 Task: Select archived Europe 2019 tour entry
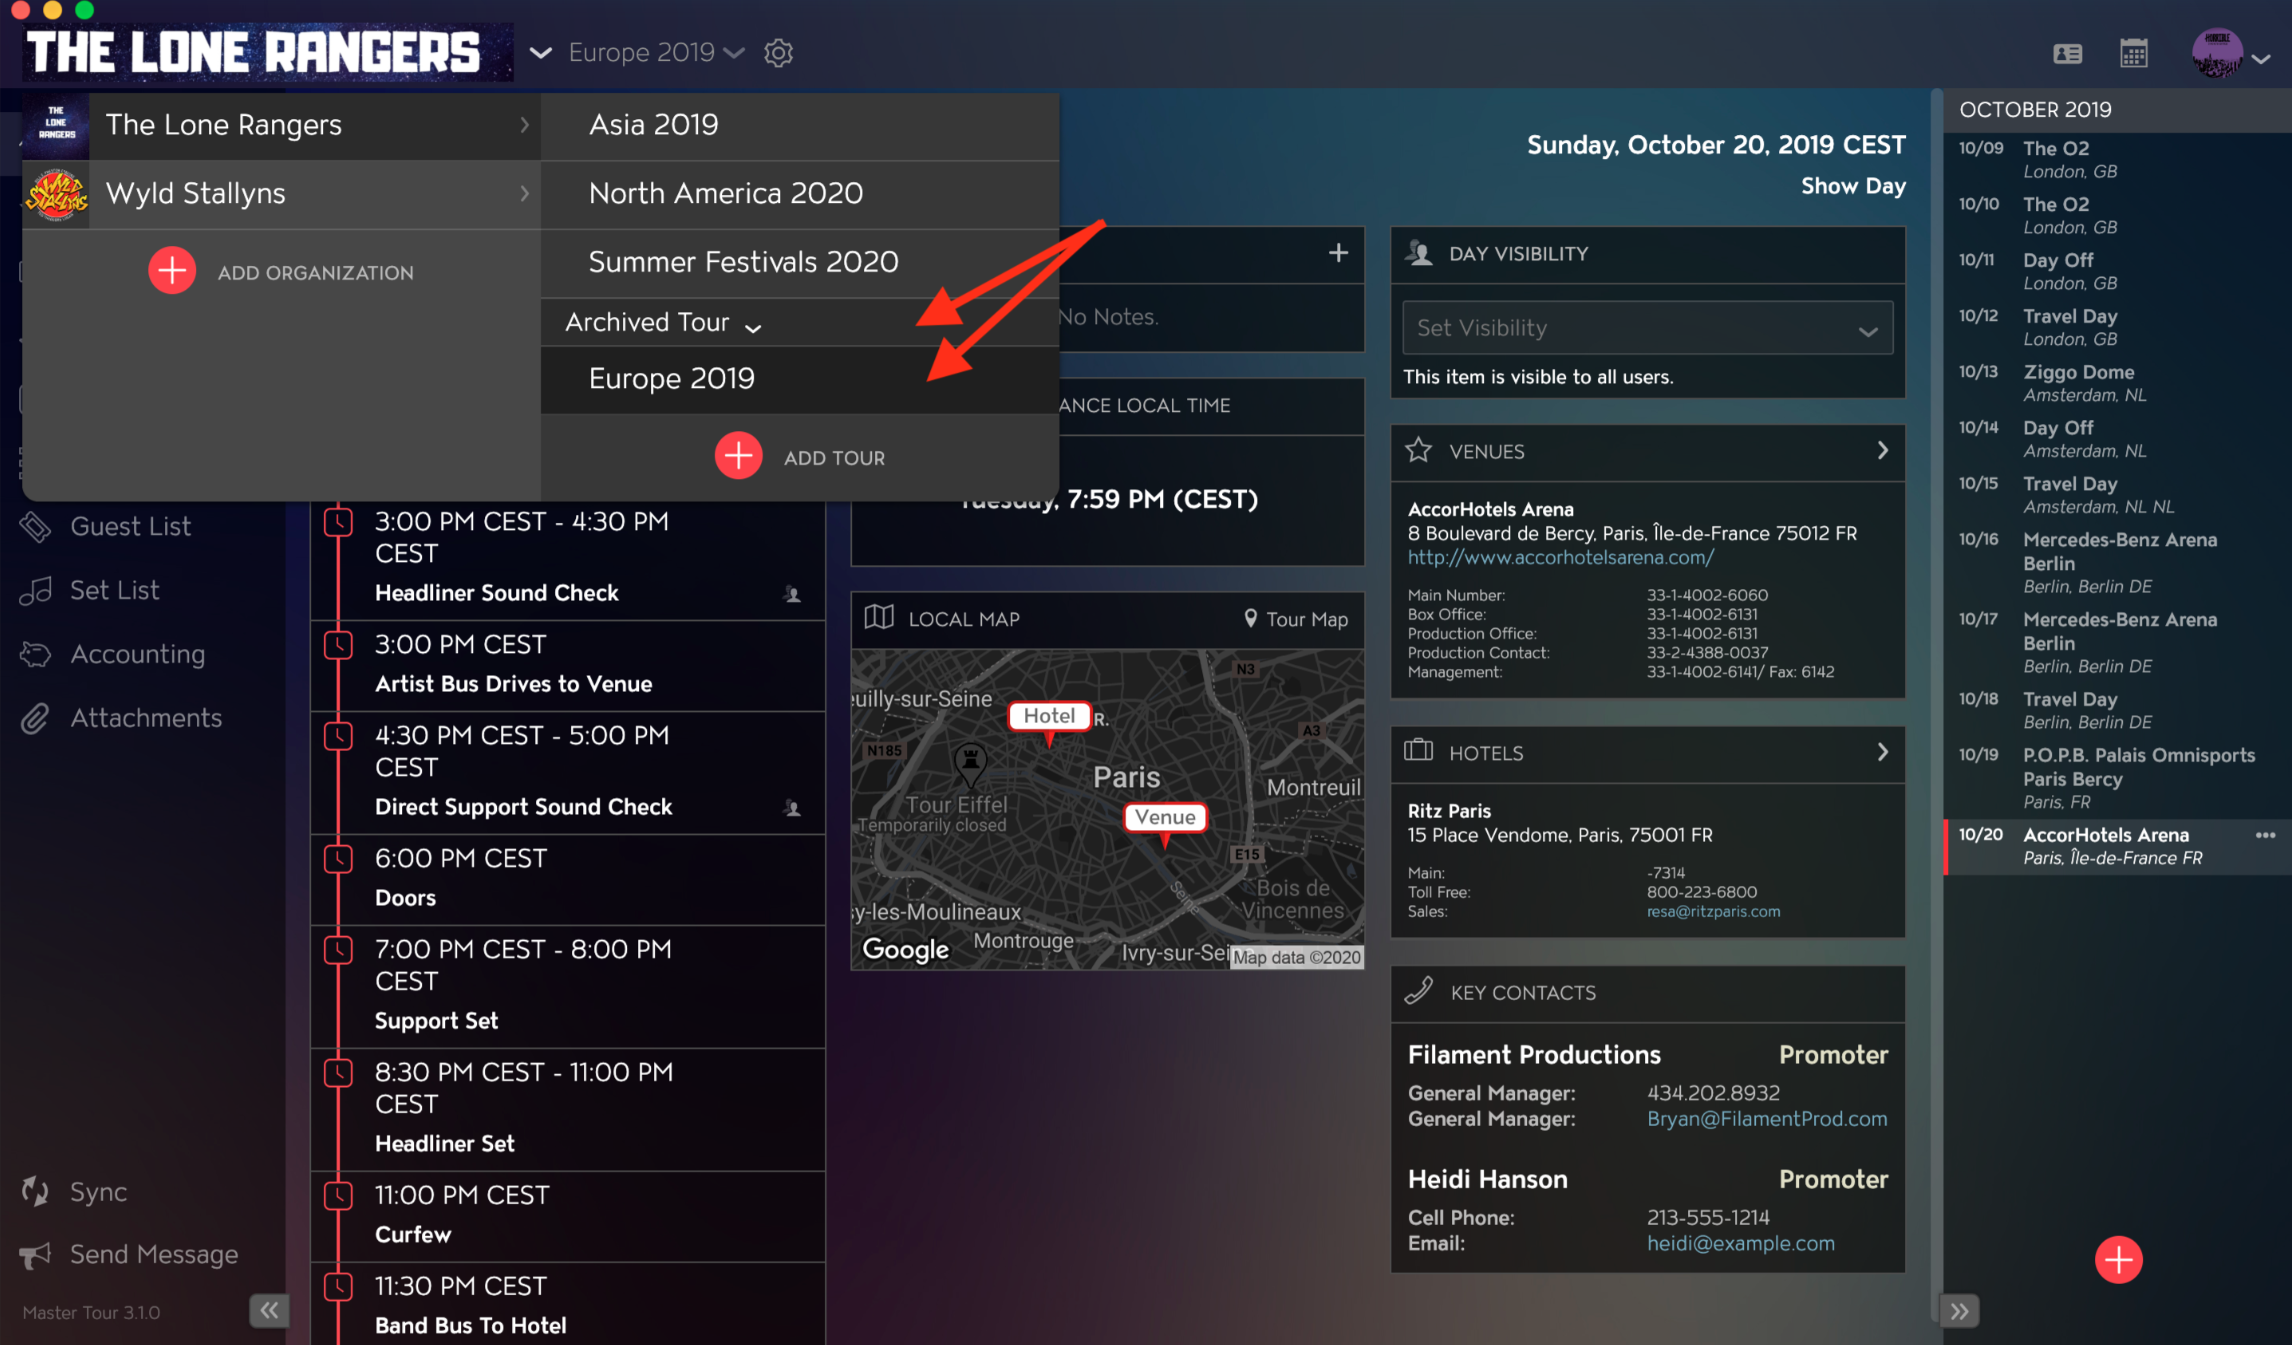coord(799,379)
